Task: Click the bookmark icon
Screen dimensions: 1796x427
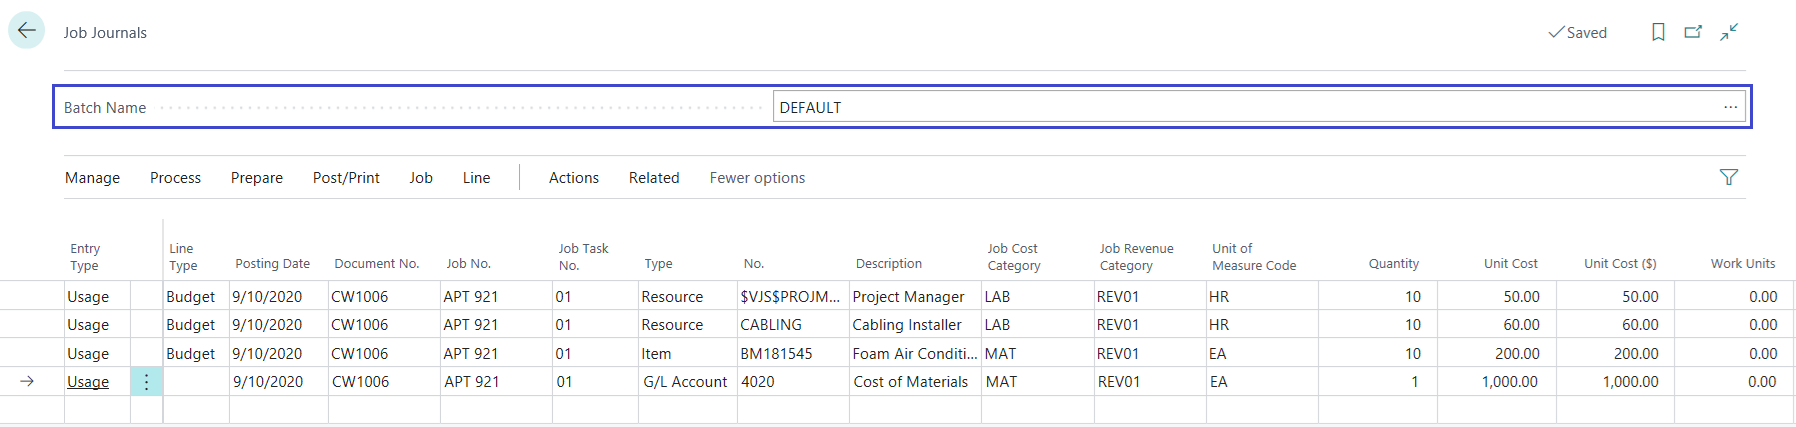Action: click(1658, 32)
